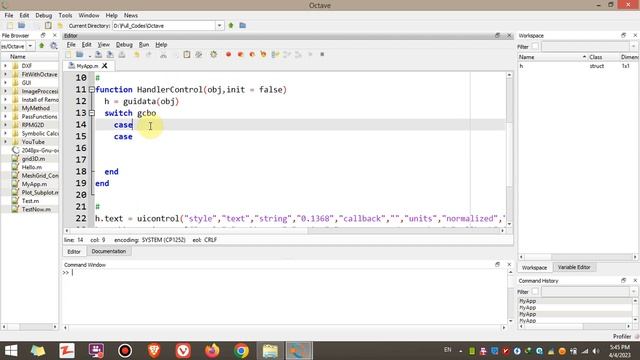Screen dimensions: 640x360
Task: Browse directories with blue folder icon
Action: (x=243, y=26)
